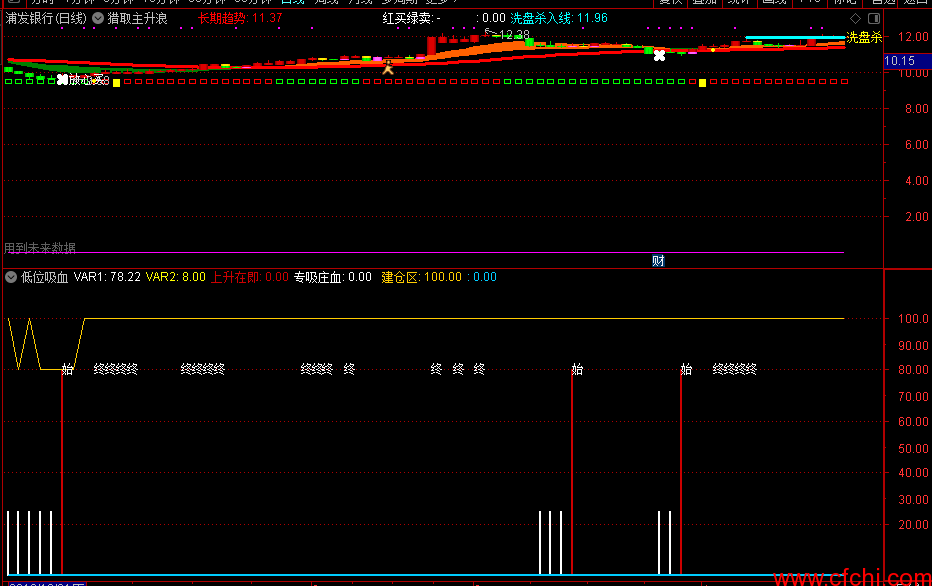Select the 红买绿卖 indicator label
The width and height of the screenshot is (932, 586).
[411, 18]
